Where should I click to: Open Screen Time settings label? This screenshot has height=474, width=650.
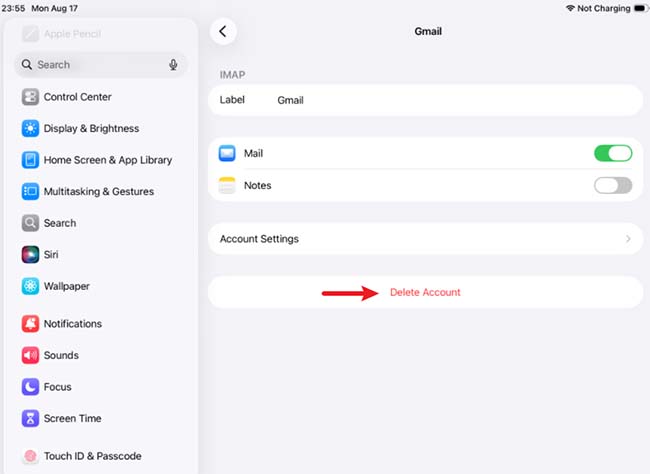click(72, 418)
